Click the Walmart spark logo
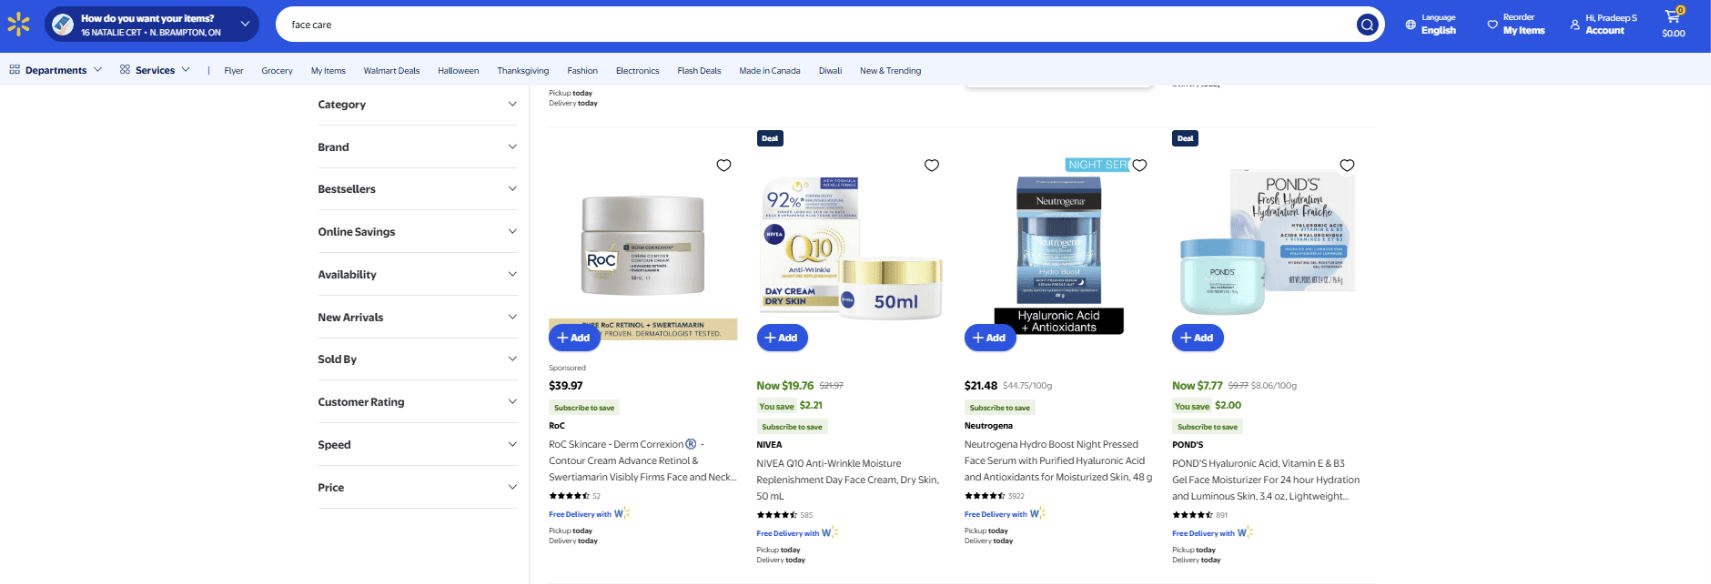Screen dimensions: 1711x584 (18, 25)
